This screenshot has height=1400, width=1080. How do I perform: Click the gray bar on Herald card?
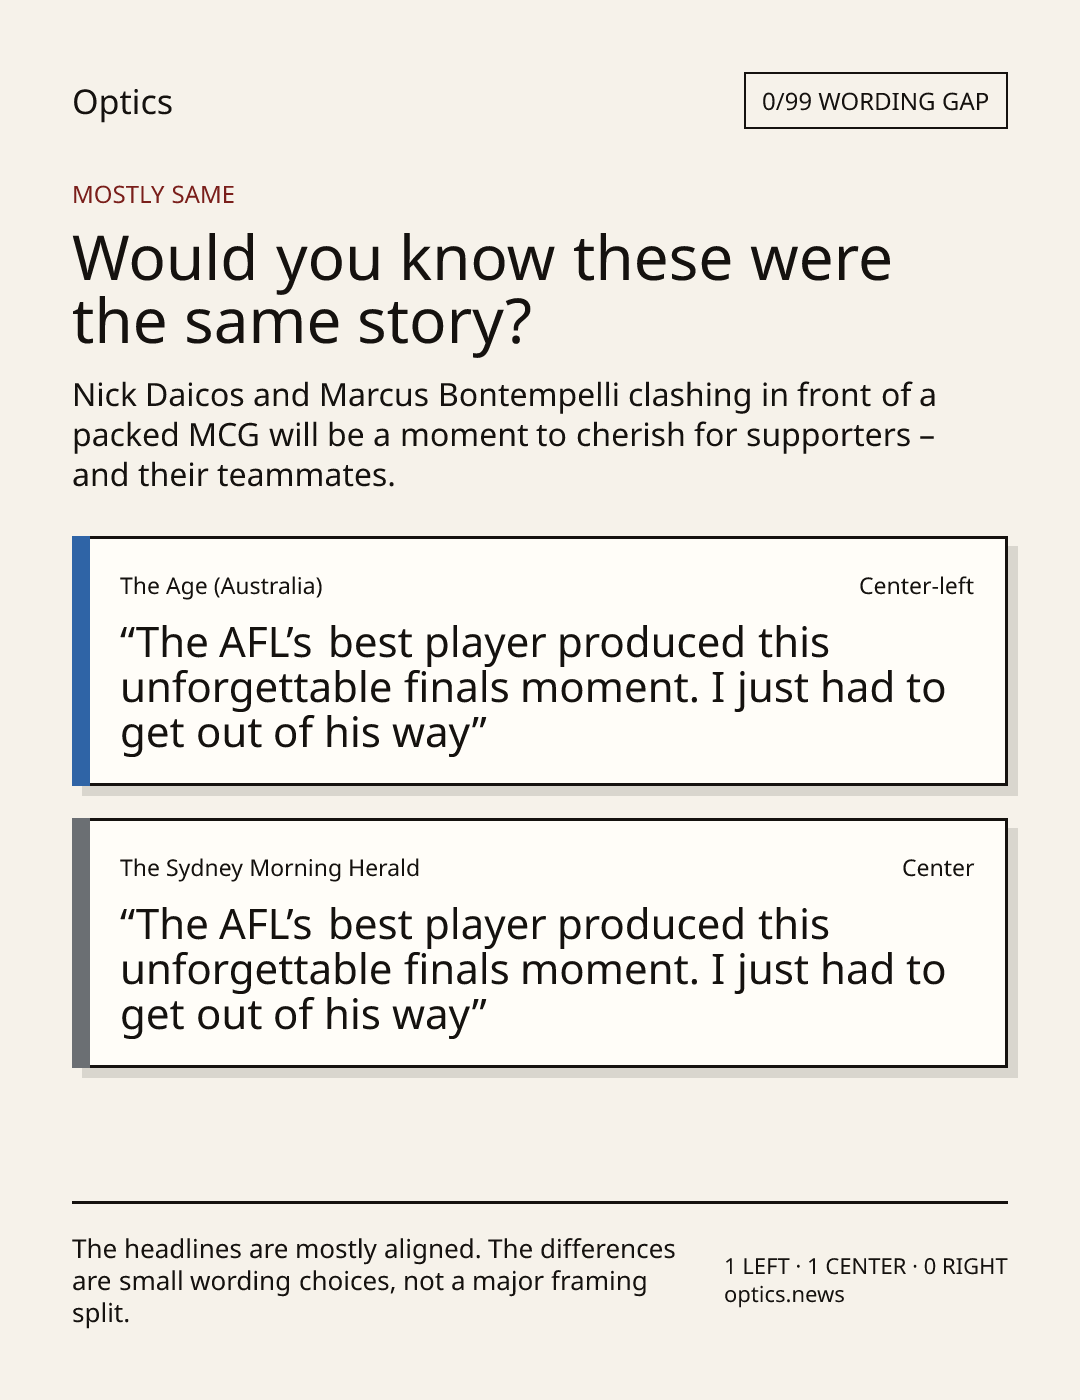click(x=81, y=943)
